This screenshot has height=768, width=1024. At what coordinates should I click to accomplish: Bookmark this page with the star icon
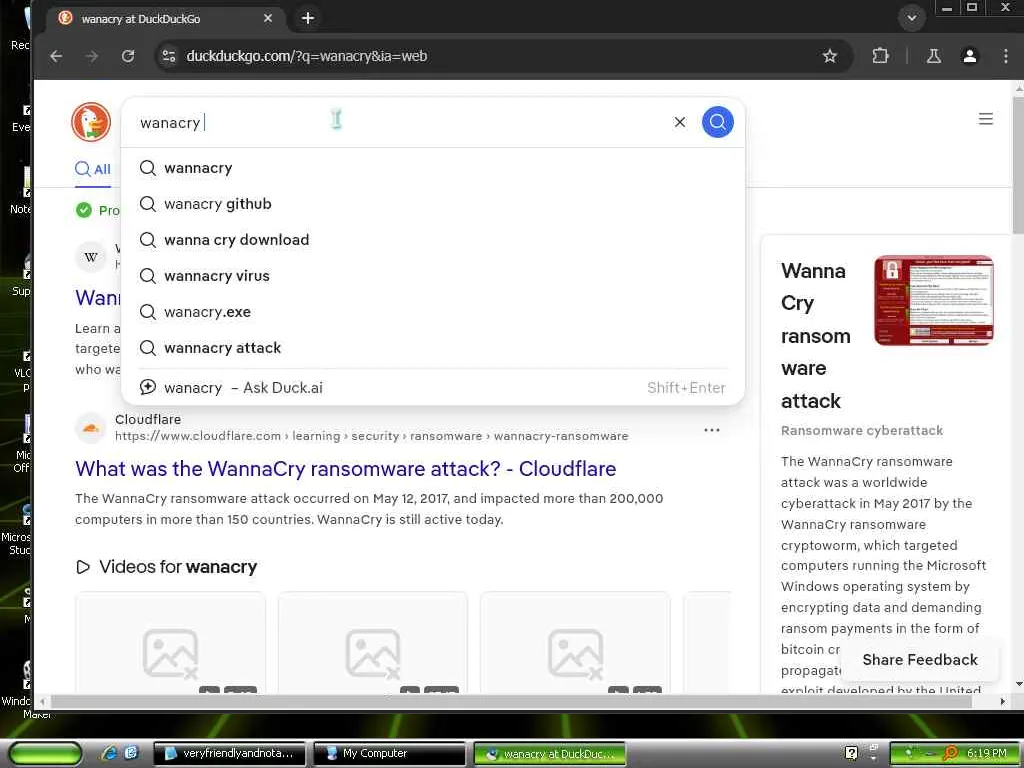click(829, 56)
